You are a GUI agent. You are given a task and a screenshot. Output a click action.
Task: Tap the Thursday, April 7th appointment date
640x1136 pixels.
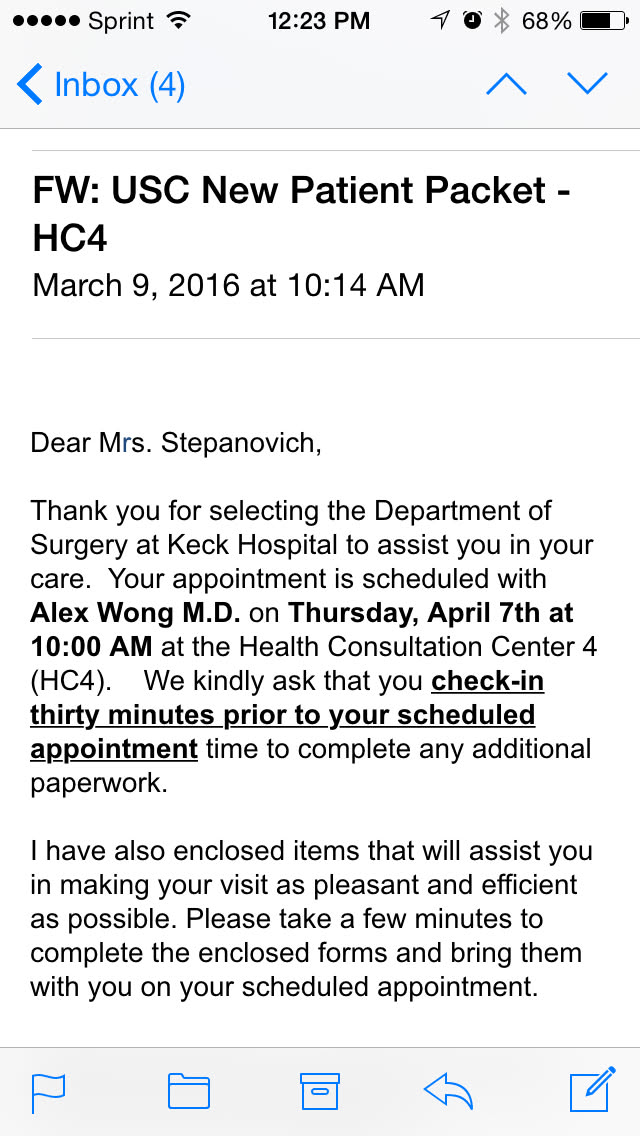coord(431,613)
